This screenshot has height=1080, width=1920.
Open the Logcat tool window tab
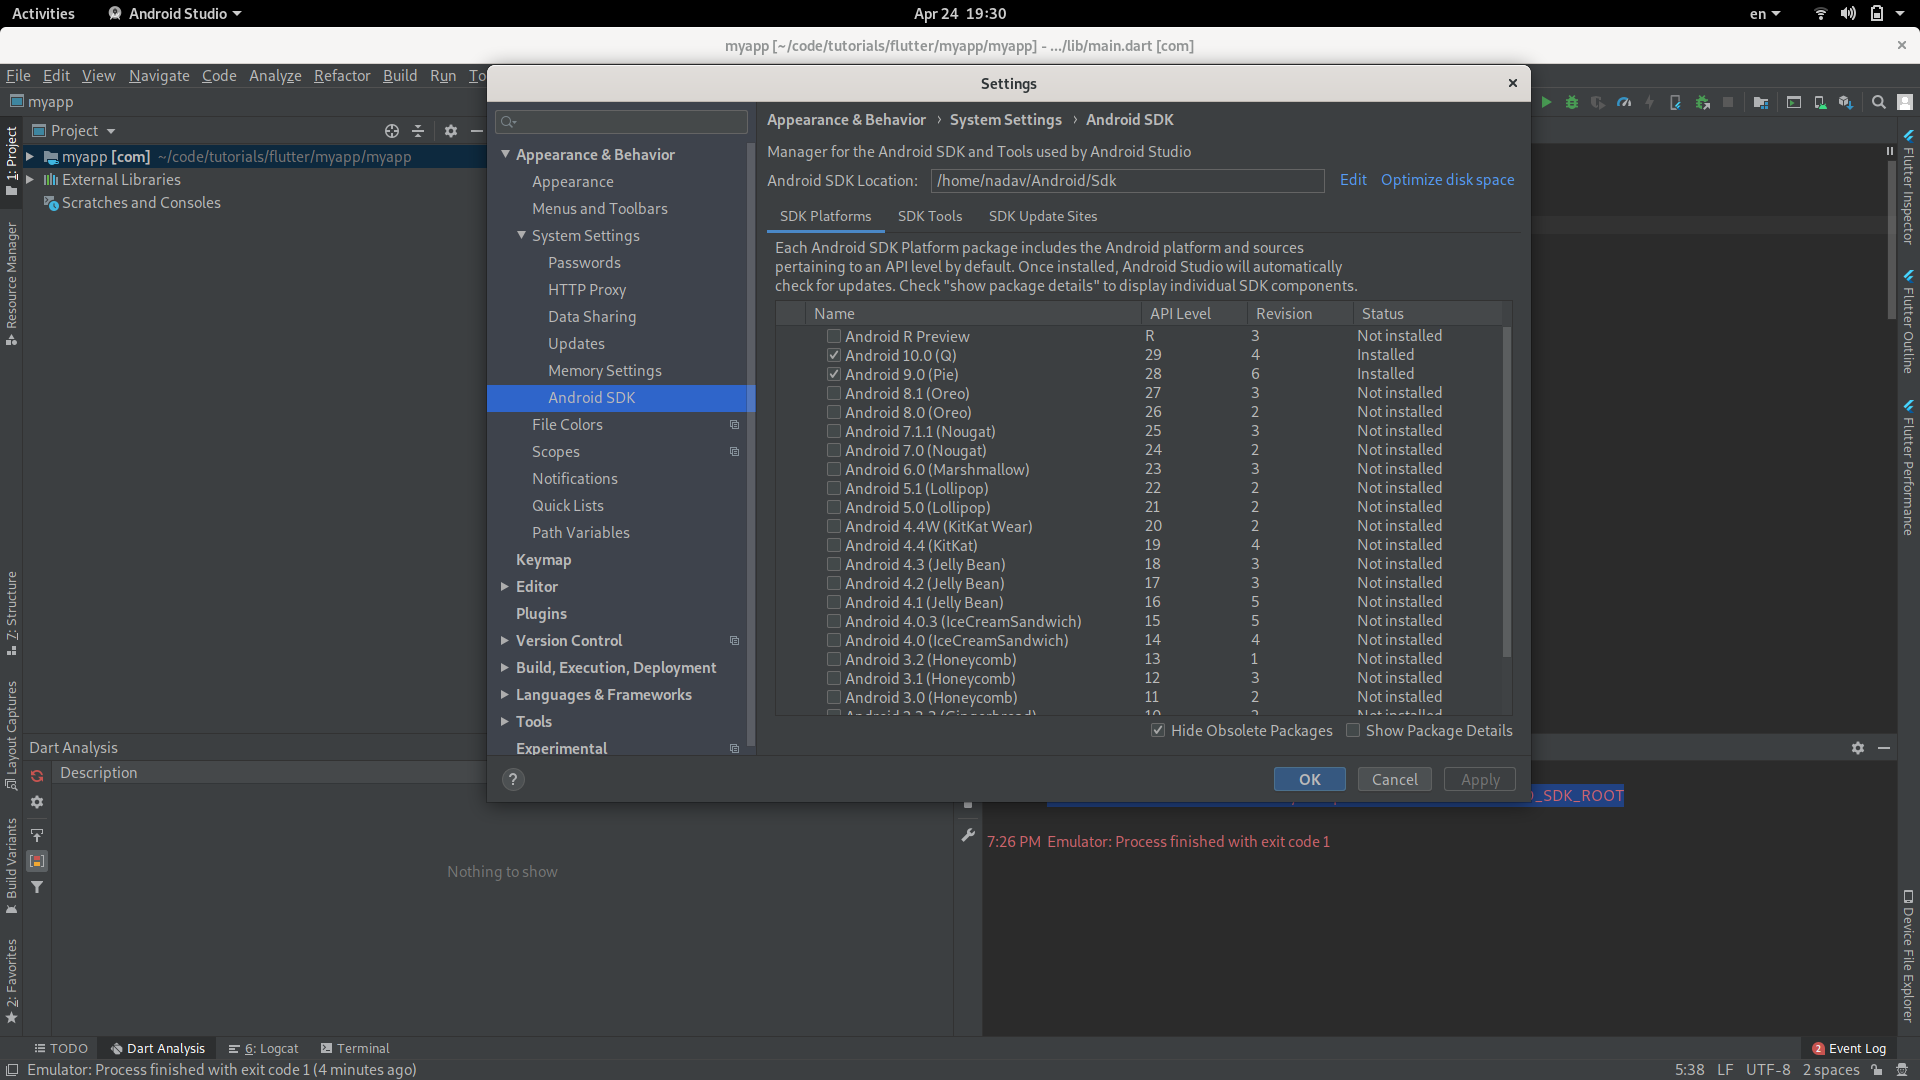264,1048
